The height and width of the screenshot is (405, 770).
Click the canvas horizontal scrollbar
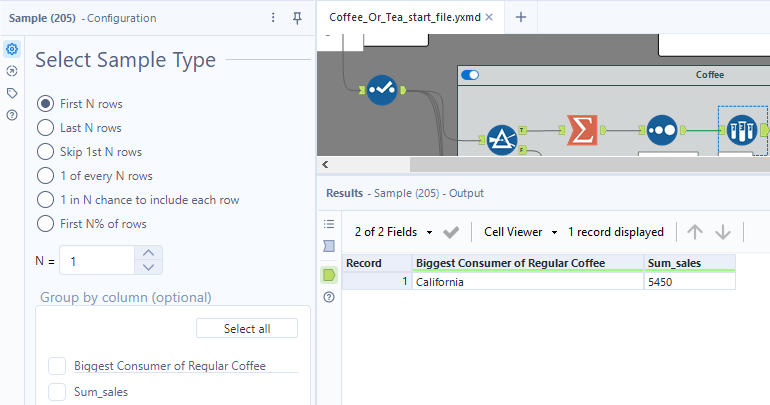[x=590, y=165]
